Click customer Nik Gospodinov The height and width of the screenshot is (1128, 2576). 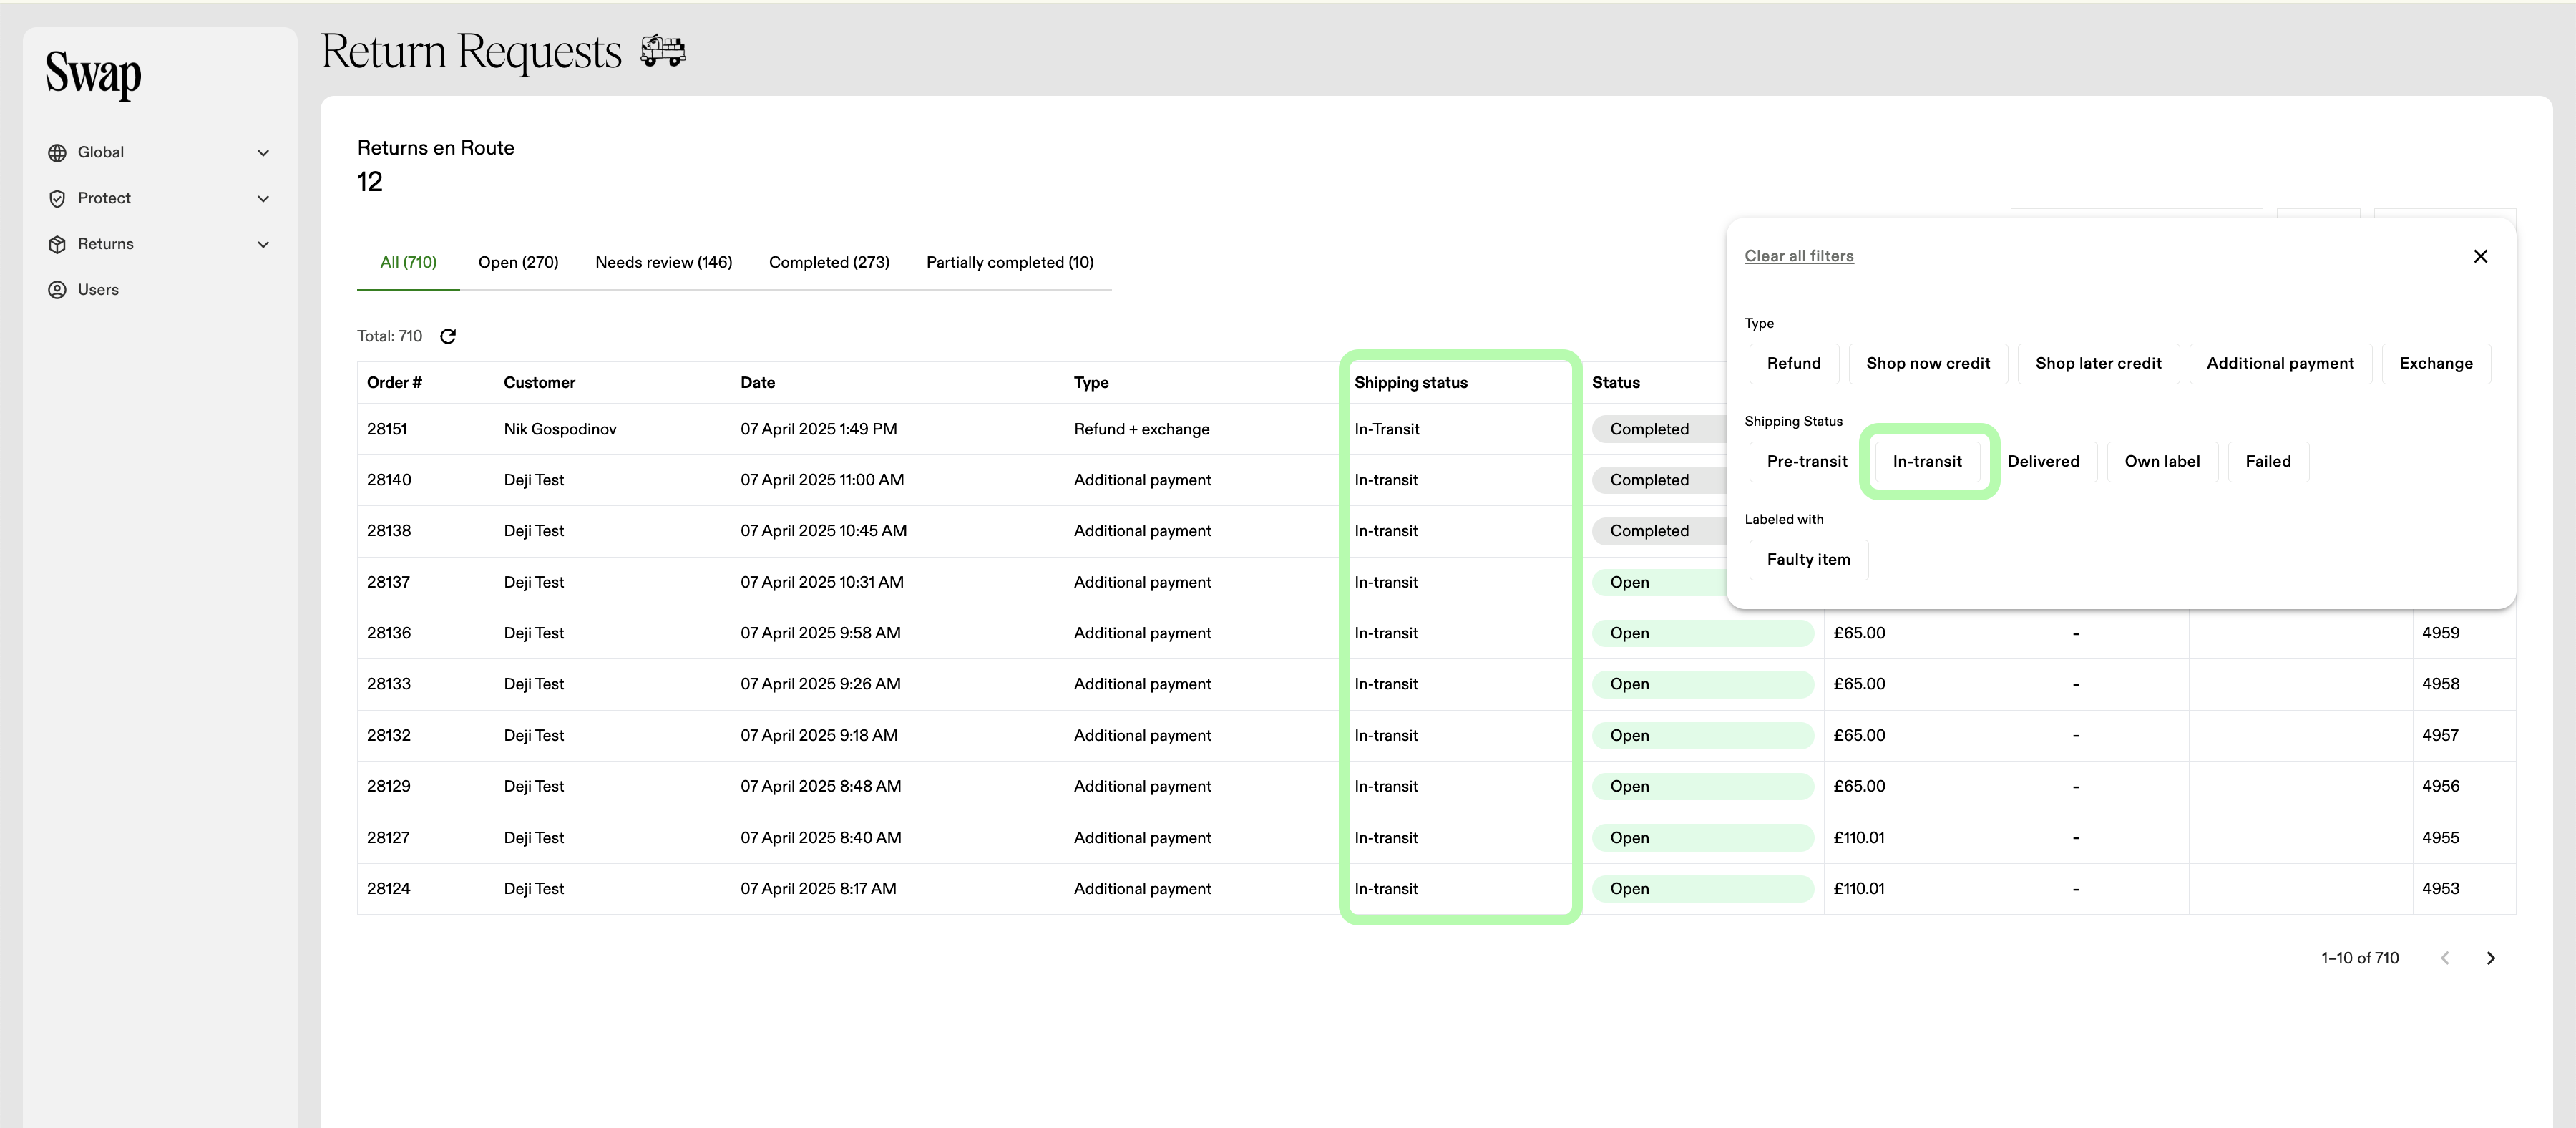click(x=560, y=429)
